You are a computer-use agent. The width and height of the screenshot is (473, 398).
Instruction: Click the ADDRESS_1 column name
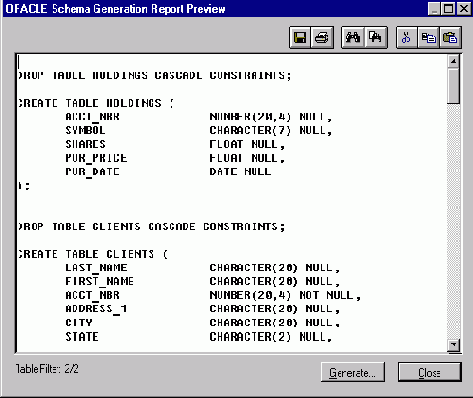click(x=96, y=309)
